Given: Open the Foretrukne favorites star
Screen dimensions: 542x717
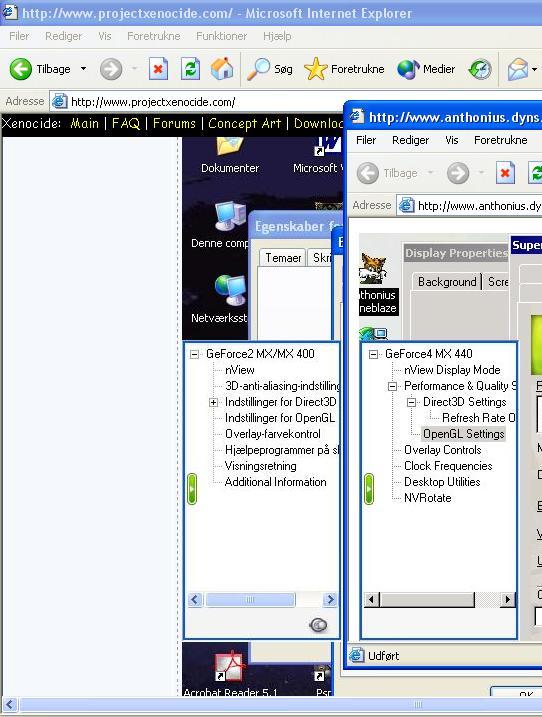Looking at the screenshot, I should coord(344,69).
